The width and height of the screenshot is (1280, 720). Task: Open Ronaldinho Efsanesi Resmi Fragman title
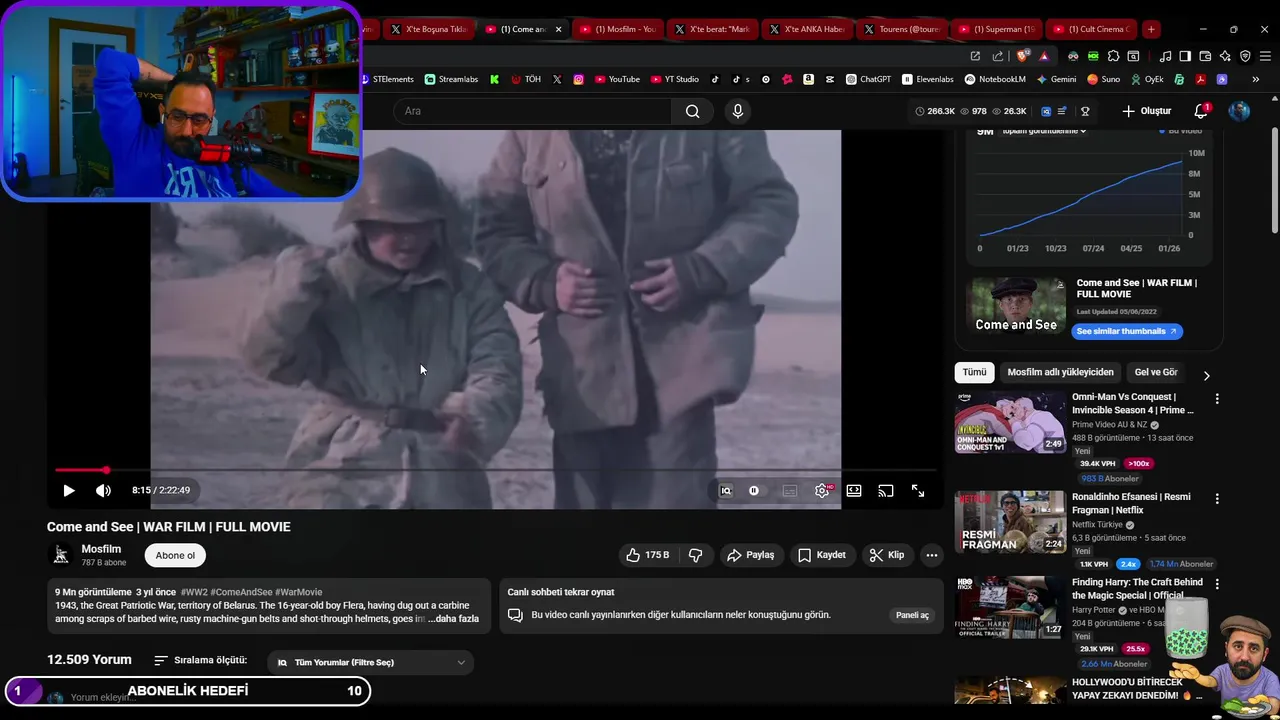click(x=1131, y=503)
